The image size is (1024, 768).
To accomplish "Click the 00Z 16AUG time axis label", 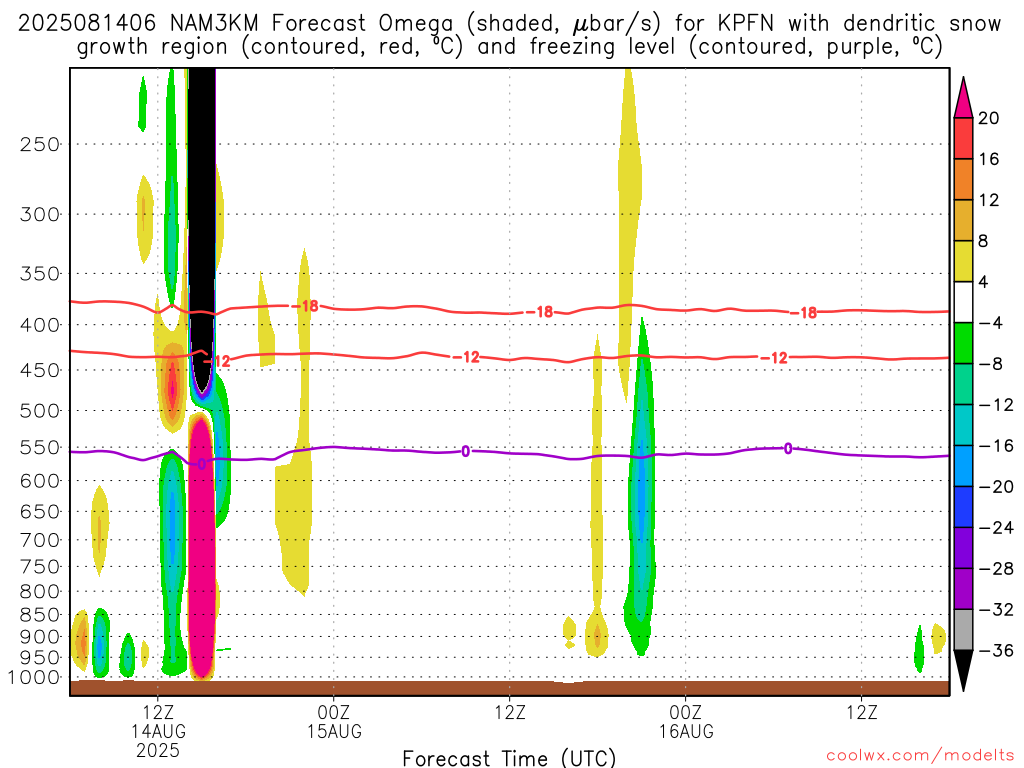I will (x=686, y=722).
